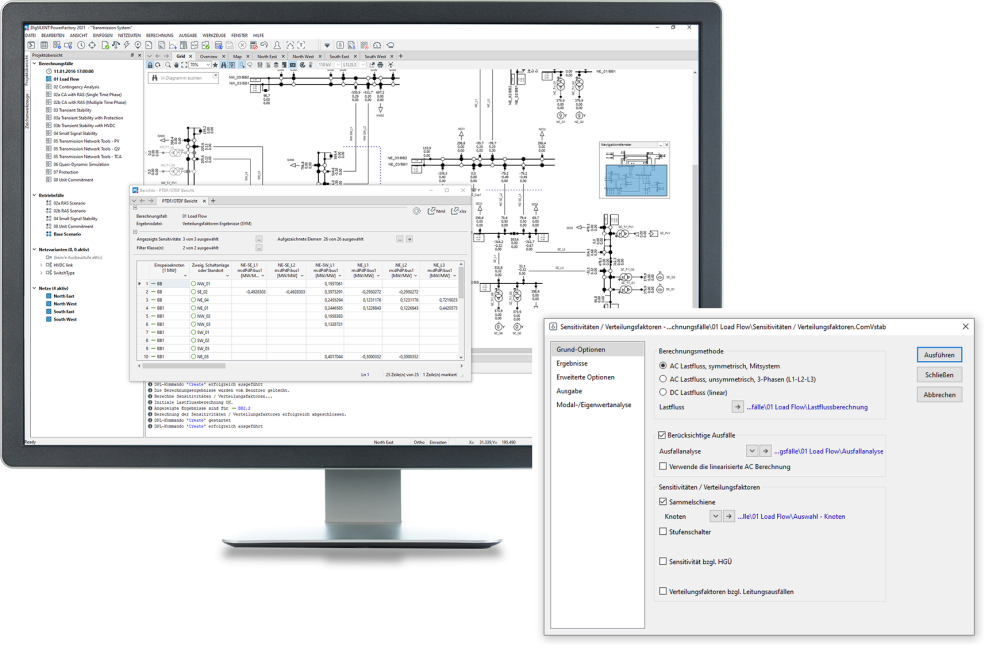Enable Verwende die linearisierte AC Berechnung
Image resolution: width=1000 pixels, height=664 pixels.
tap(663, 466)
